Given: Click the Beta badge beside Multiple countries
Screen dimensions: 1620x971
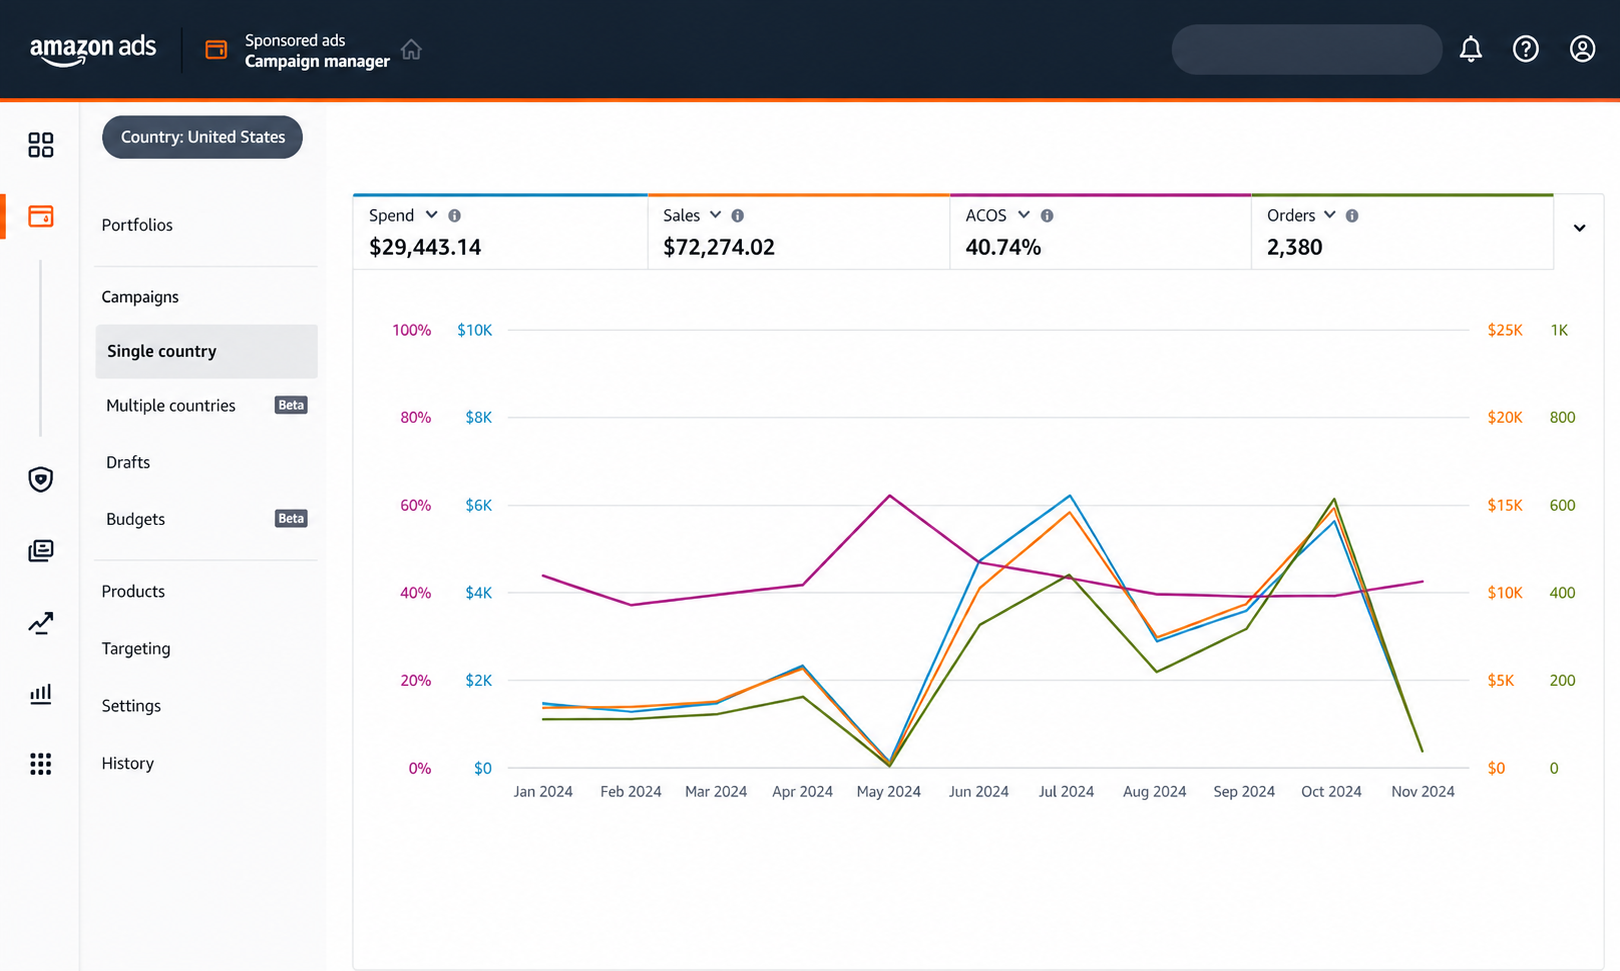Looking at the screenshot, I should point(291,405).
